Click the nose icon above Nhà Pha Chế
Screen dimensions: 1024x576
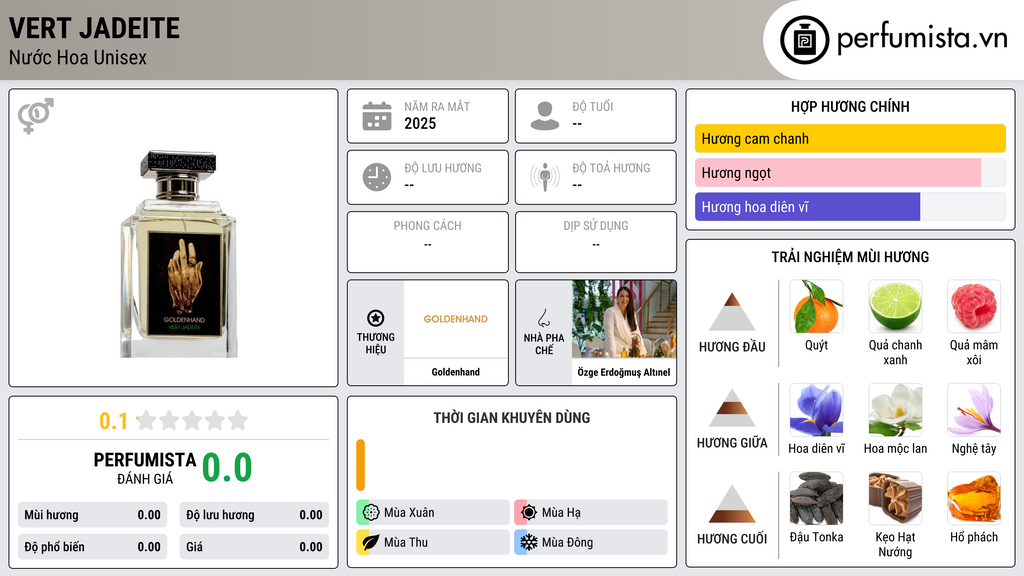pyautogui.click(x=543, y=318)
